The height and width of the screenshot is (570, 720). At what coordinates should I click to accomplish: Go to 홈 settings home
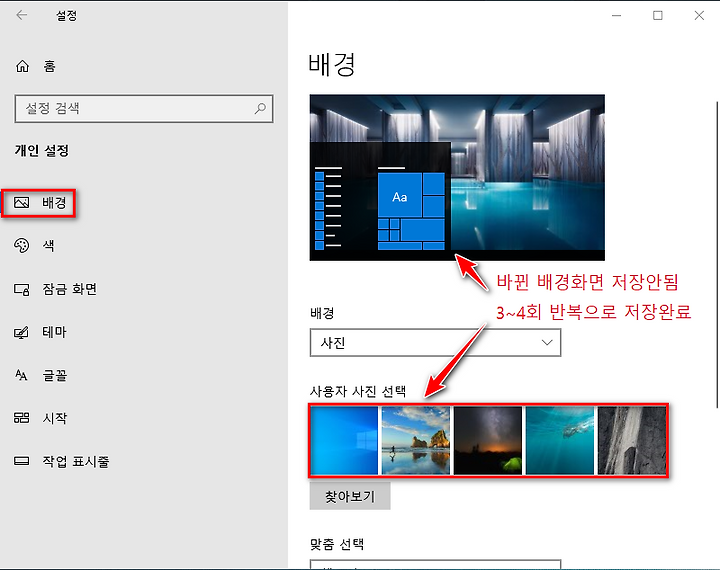pyautogui.click(x=49, y=66)
